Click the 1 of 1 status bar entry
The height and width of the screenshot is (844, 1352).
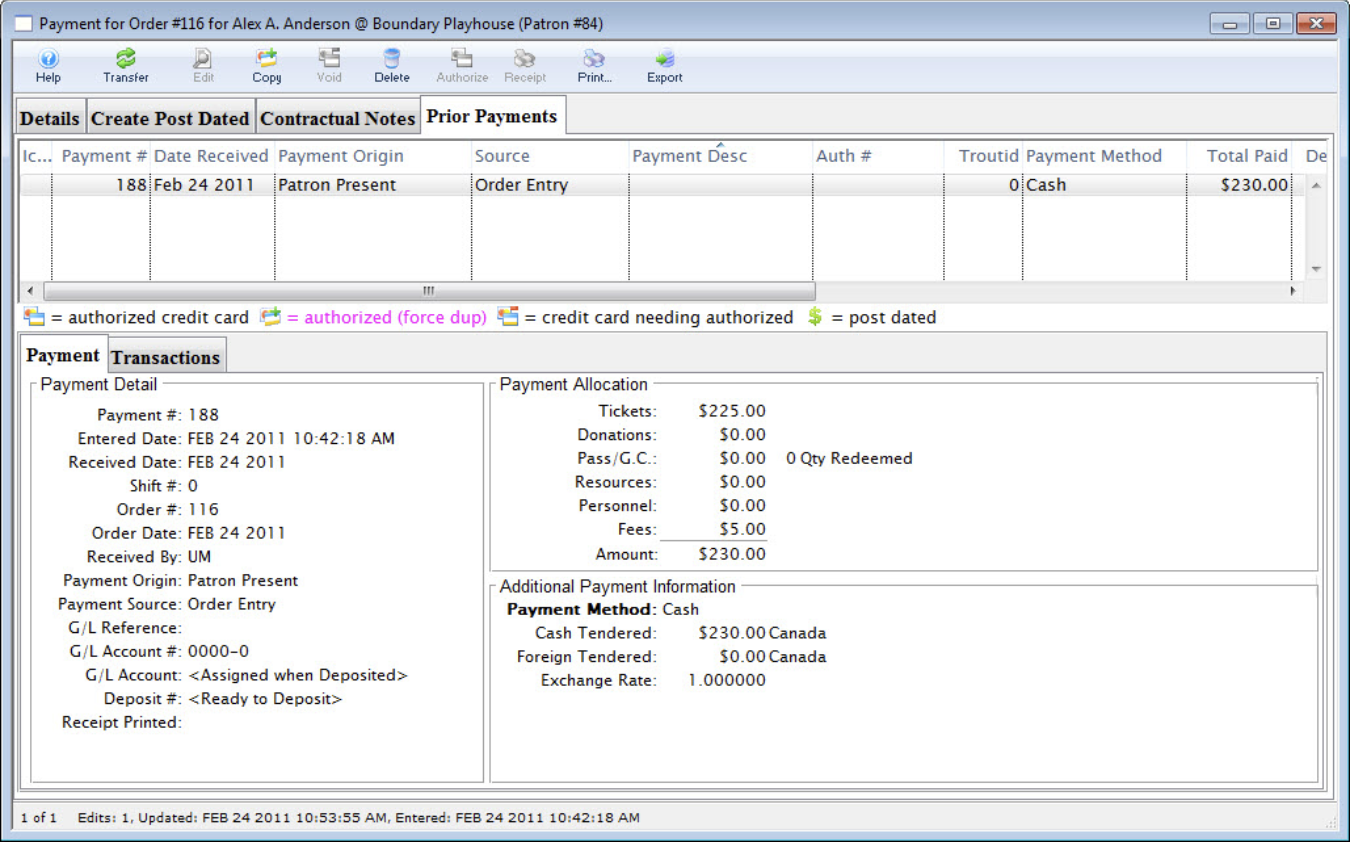pos(39,818)
